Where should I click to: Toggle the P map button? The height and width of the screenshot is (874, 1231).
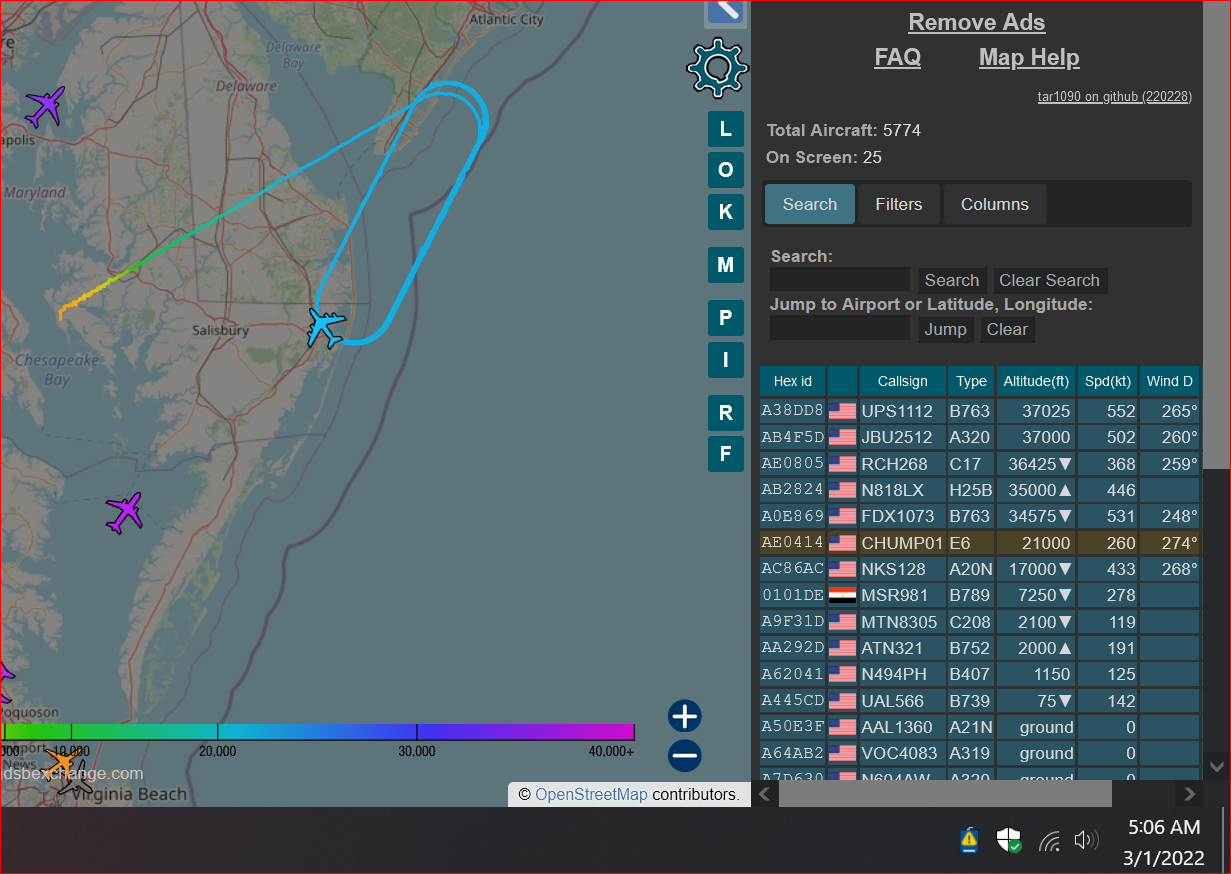726,318
